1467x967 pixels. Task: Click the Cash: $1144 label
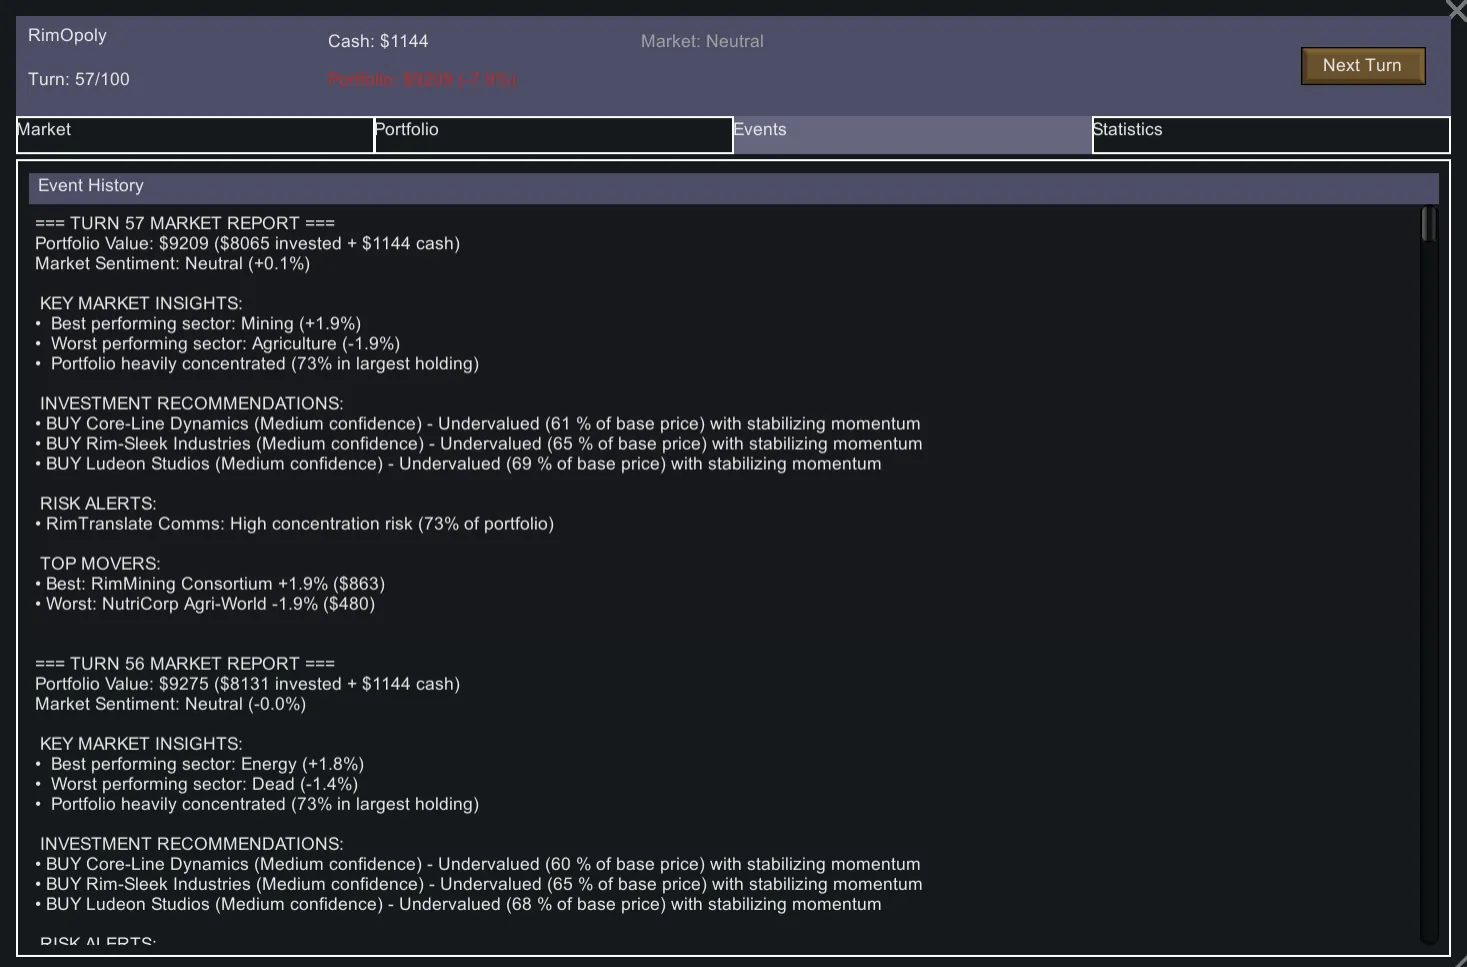tap(378, 42)
